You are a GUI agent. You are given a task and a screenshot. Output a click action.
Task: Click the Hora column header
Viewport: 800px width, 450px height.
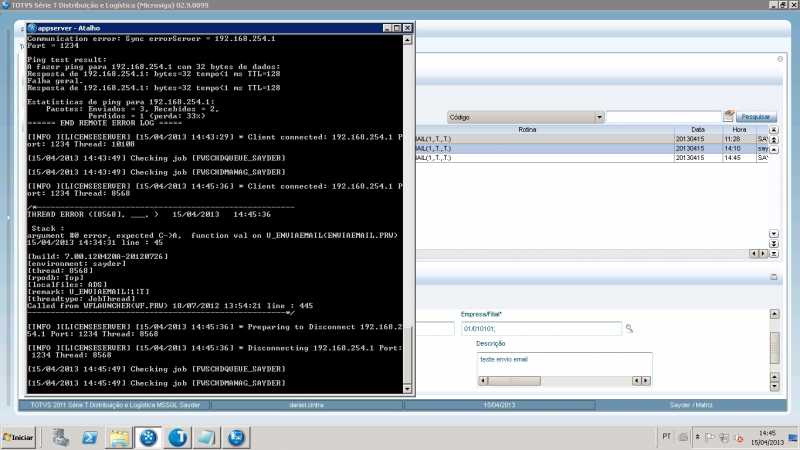click(739, 130)
